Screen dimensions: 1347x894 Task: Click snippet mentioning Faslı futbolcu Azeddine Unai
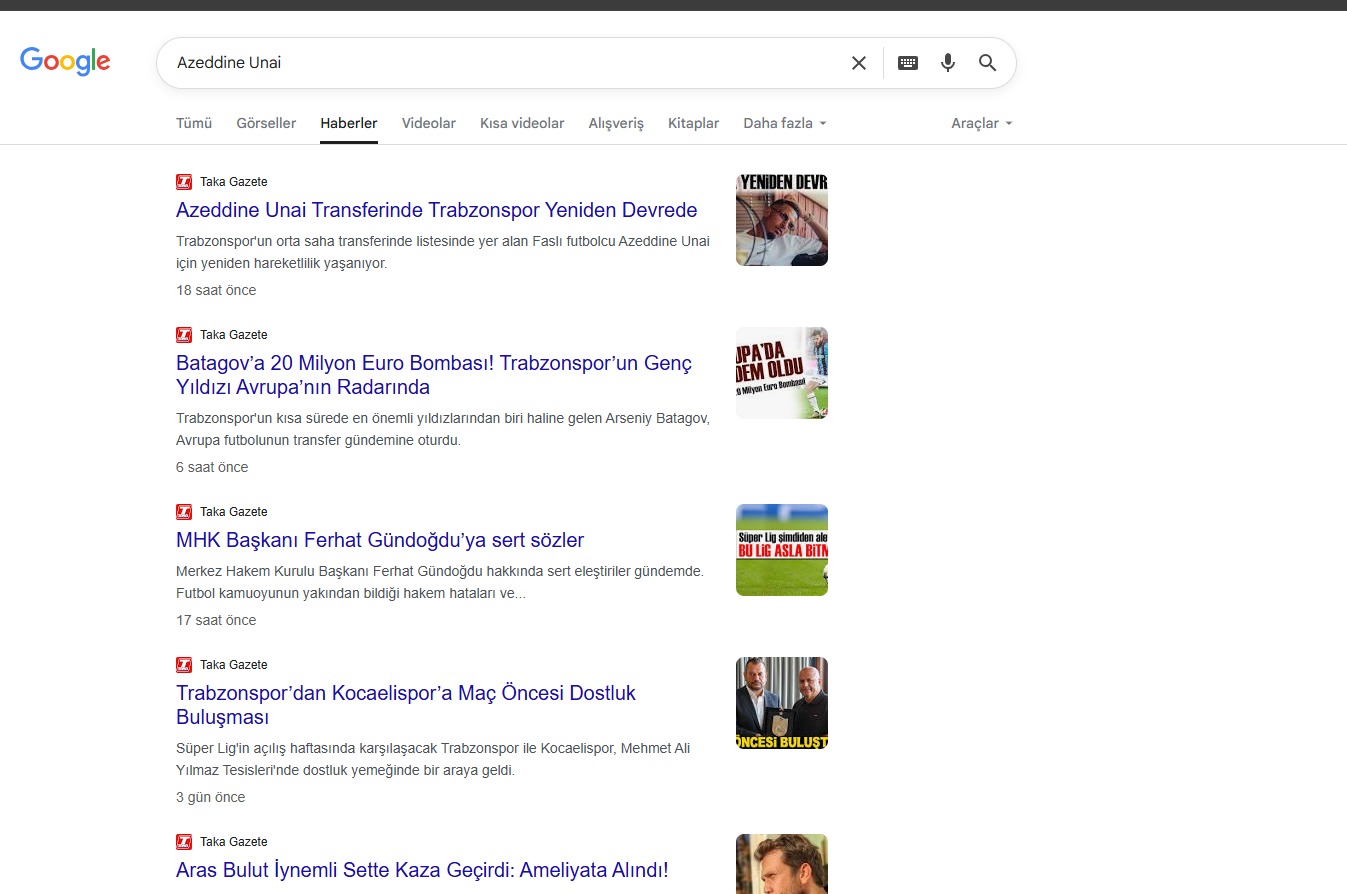click(x=443, y=252)
